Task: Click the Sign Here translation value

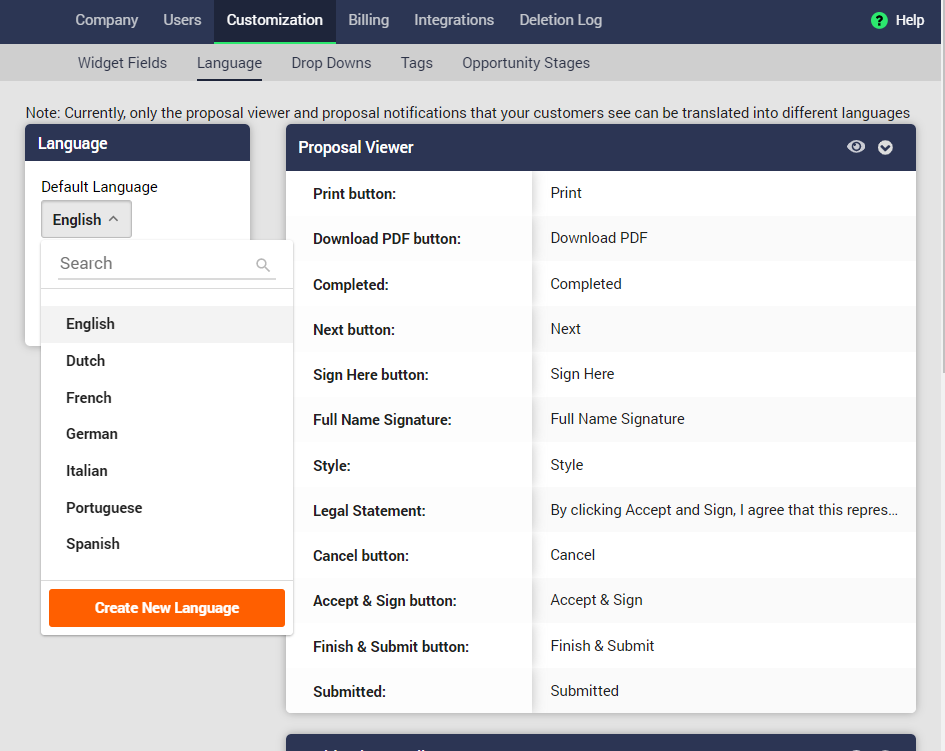Action: 724,374
